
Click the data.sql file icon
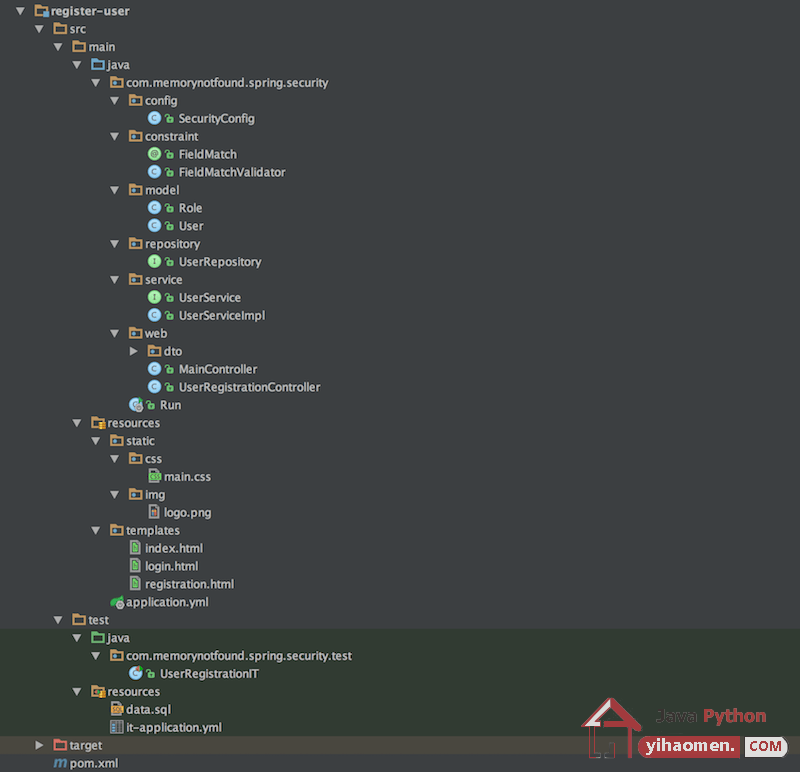point(117,709)
